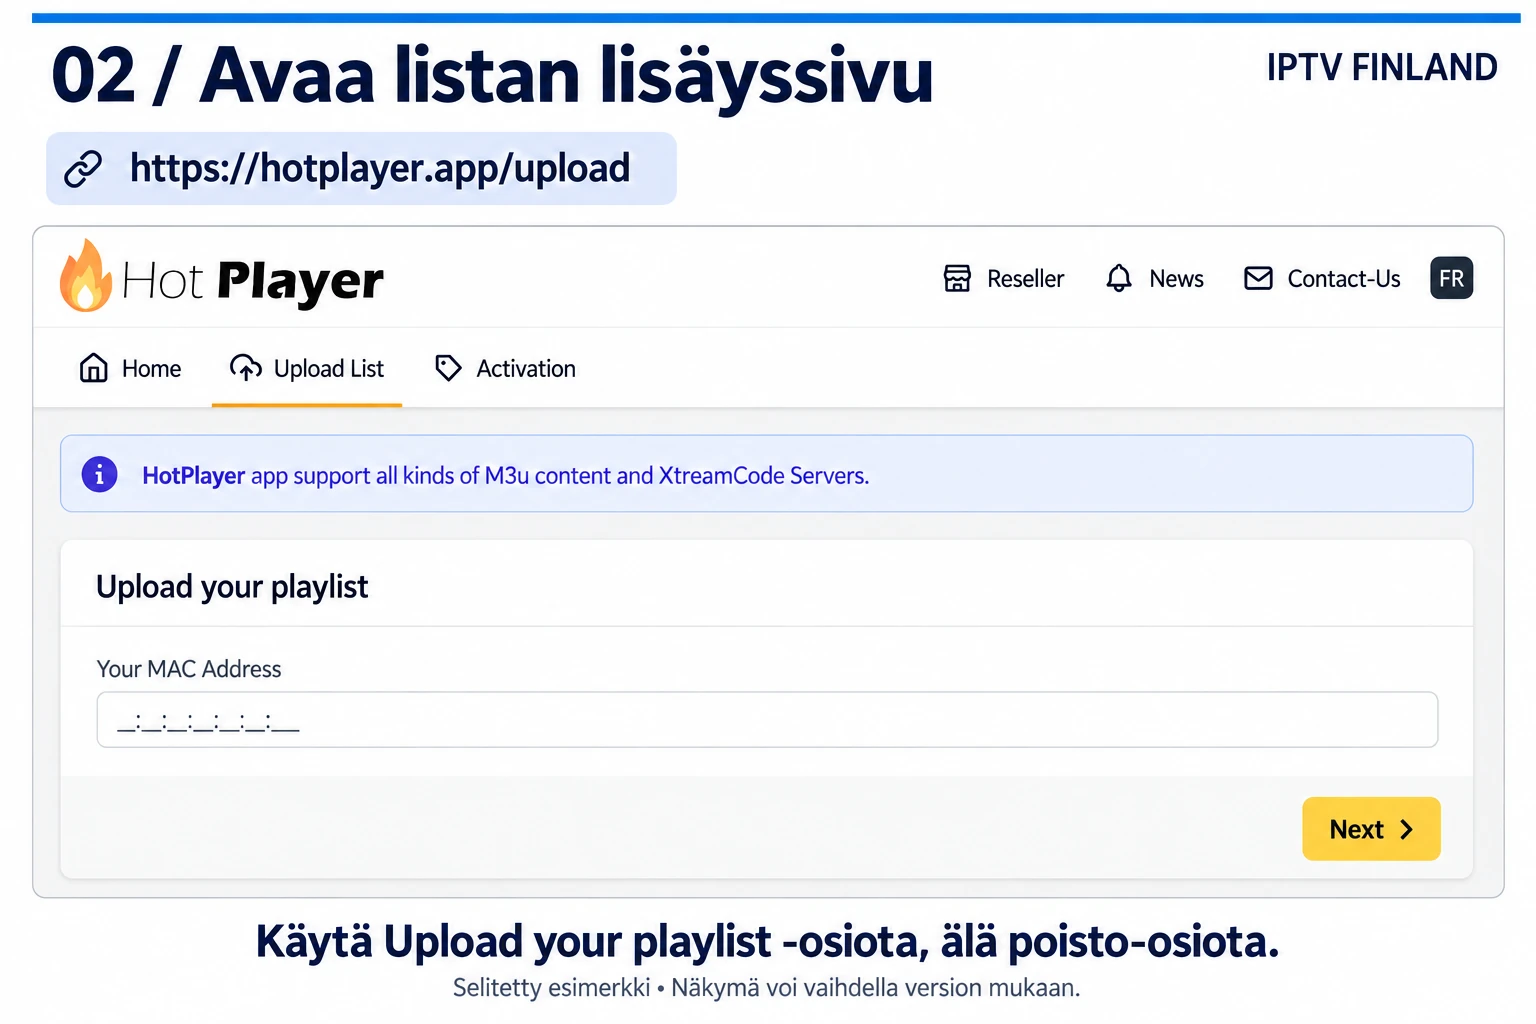Click the 'Upload your playlist' heading
The width and height of the screenshot is (1536, 1024).
(x=232, y=587)
